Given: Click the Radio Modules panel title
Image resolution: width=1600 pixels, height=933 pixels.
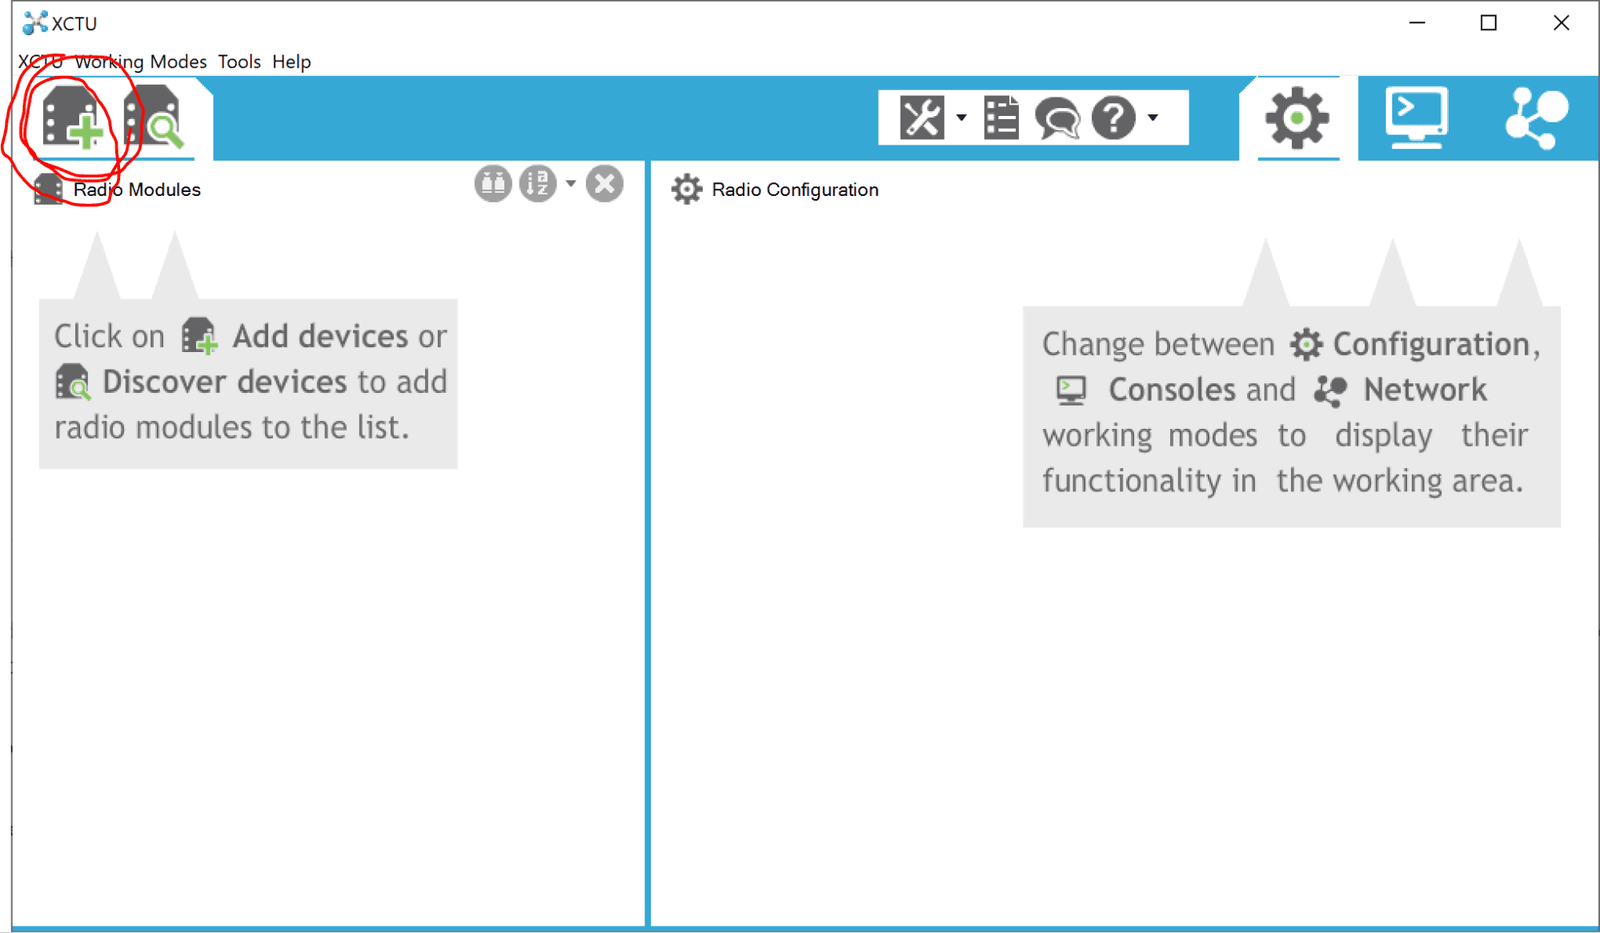Looking at the screenshot, I should click(137, 189).
